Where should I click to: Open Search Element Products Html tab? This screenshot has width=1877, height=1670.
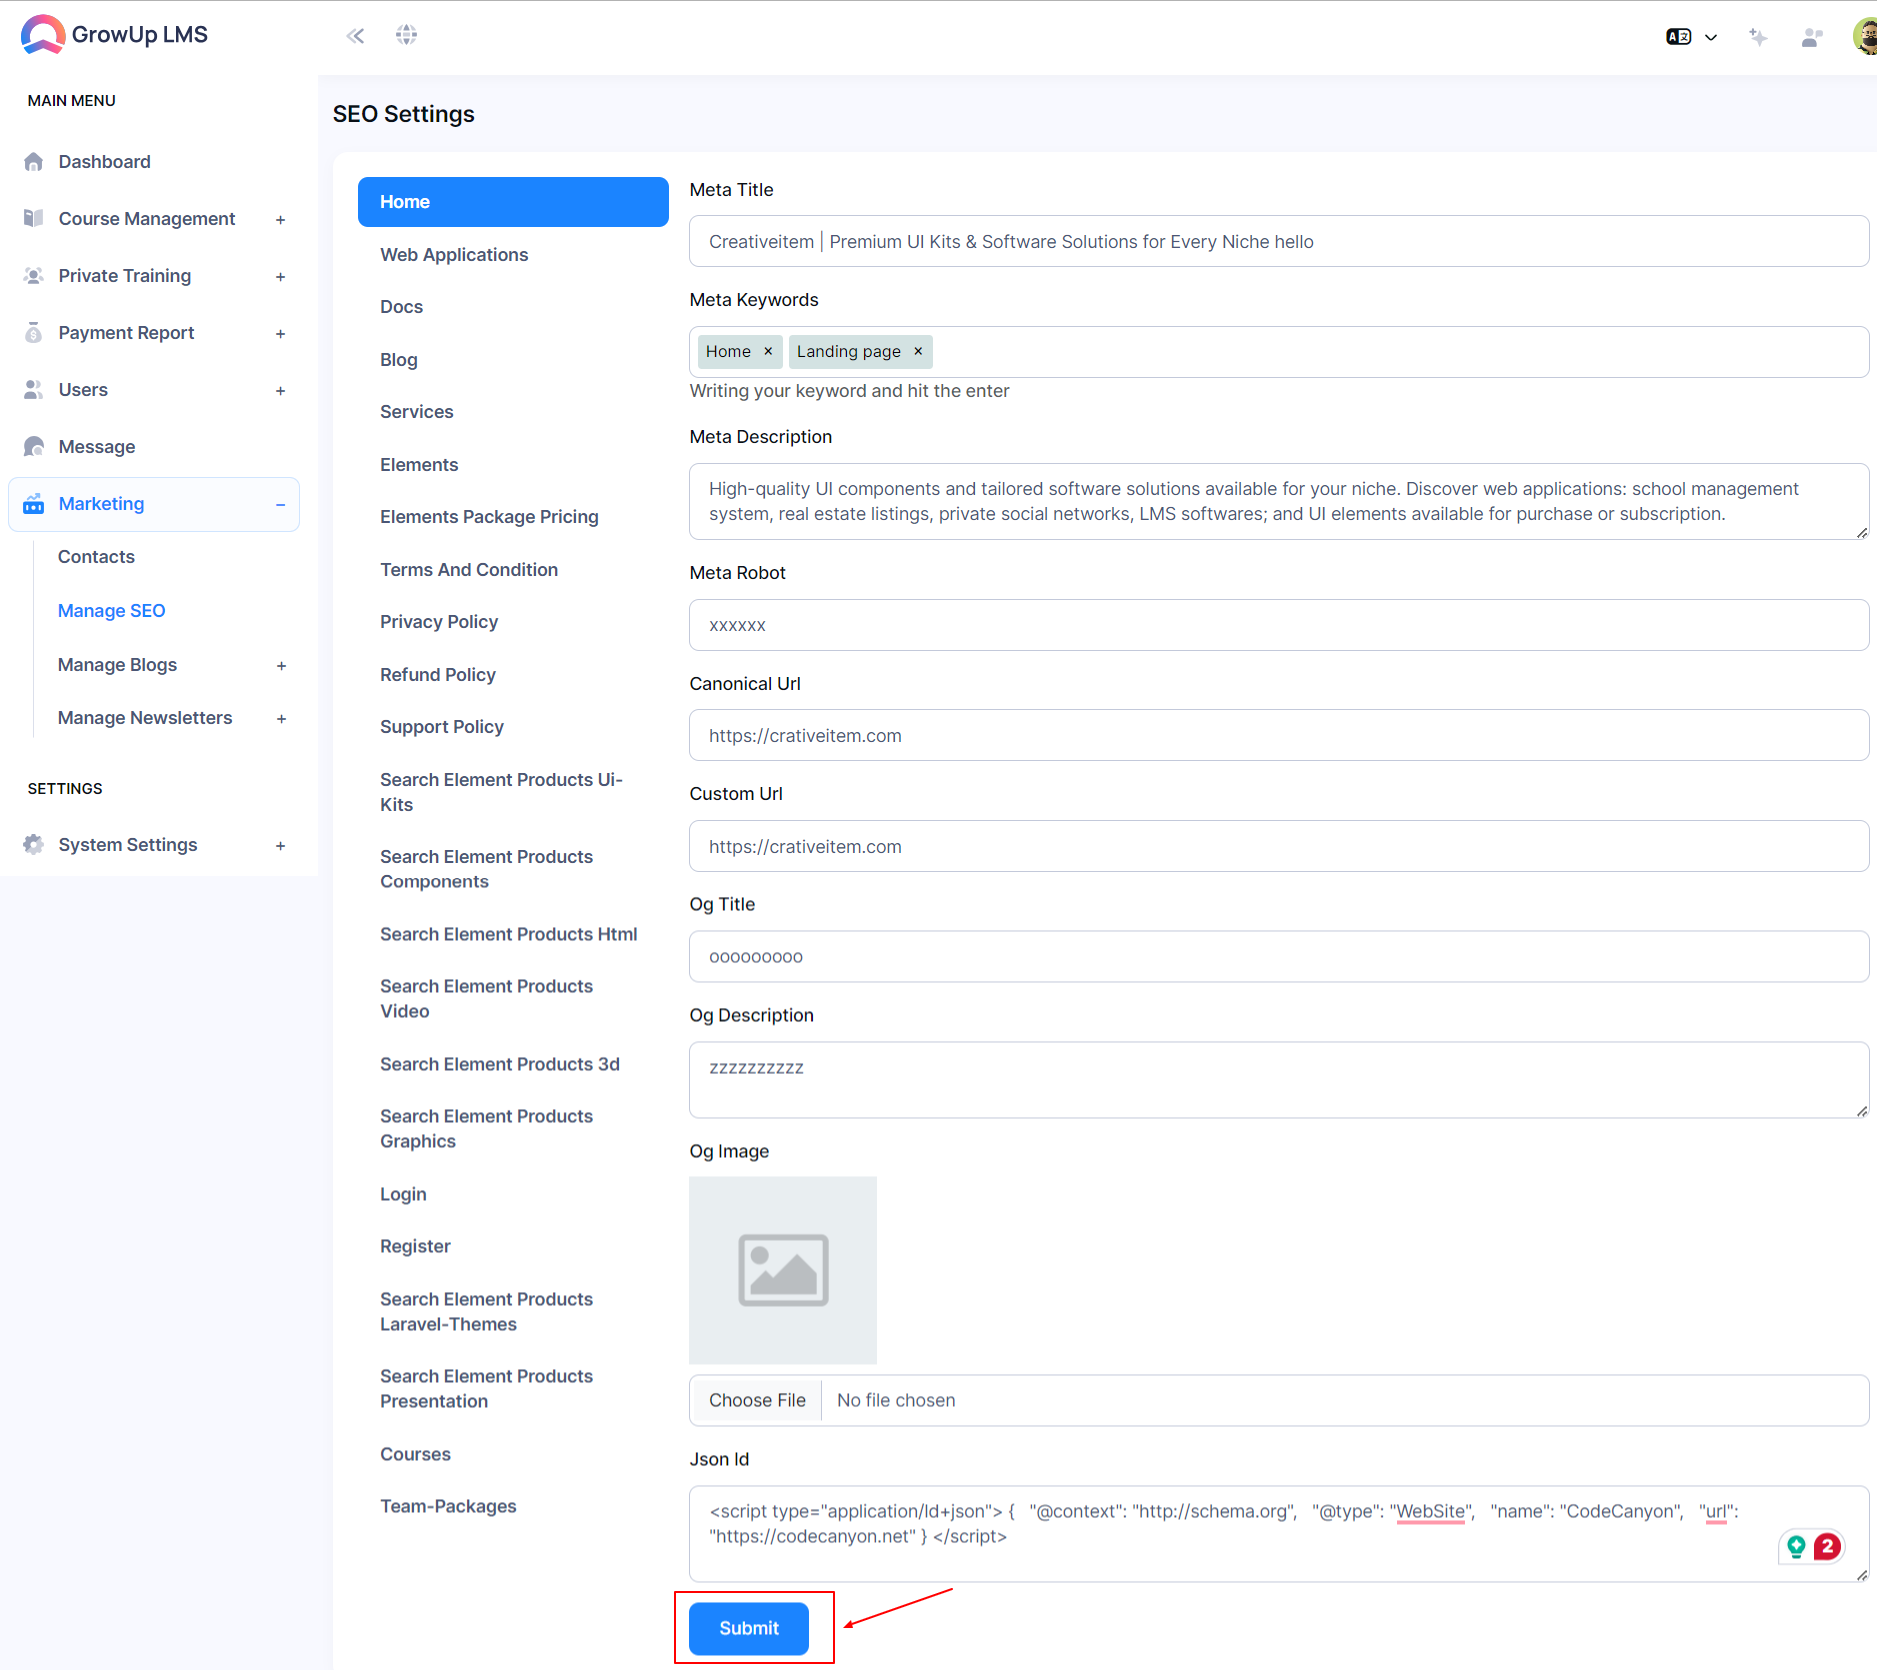(x=508, y=934)
